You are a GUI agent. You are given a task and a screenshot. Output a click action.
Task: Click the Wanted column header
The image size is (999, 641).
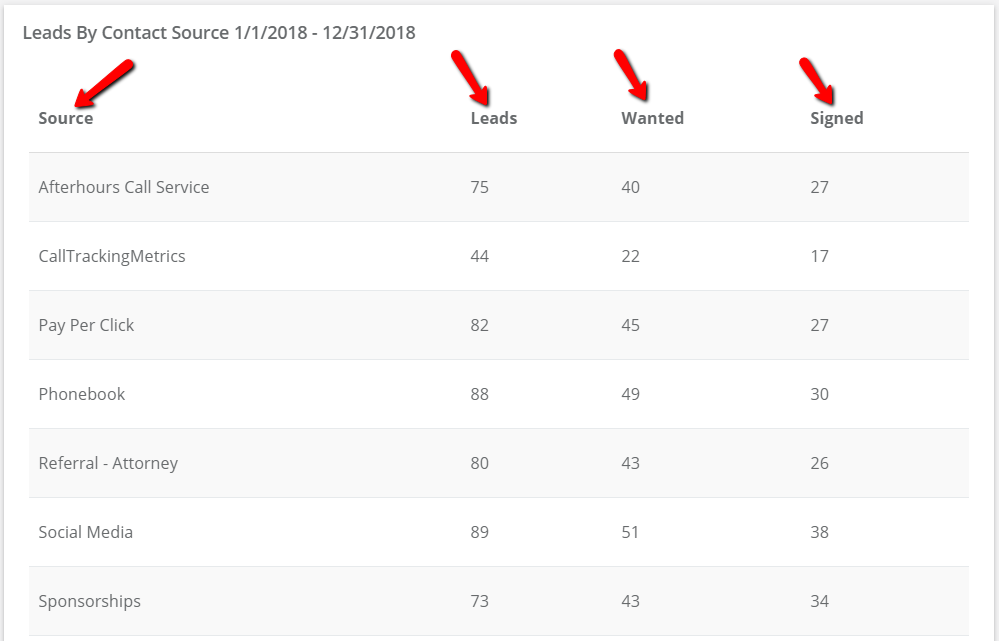coord(652,119)
